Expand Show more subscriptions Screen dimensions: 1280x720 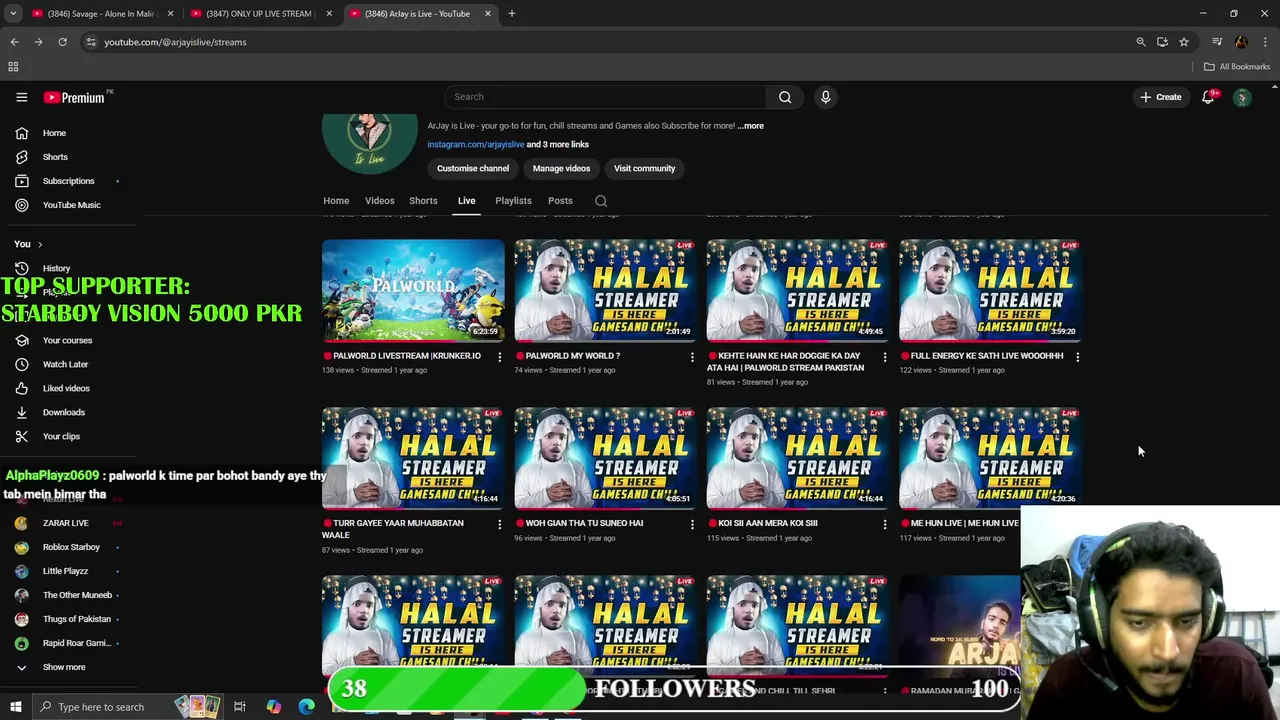click(66, 667)
